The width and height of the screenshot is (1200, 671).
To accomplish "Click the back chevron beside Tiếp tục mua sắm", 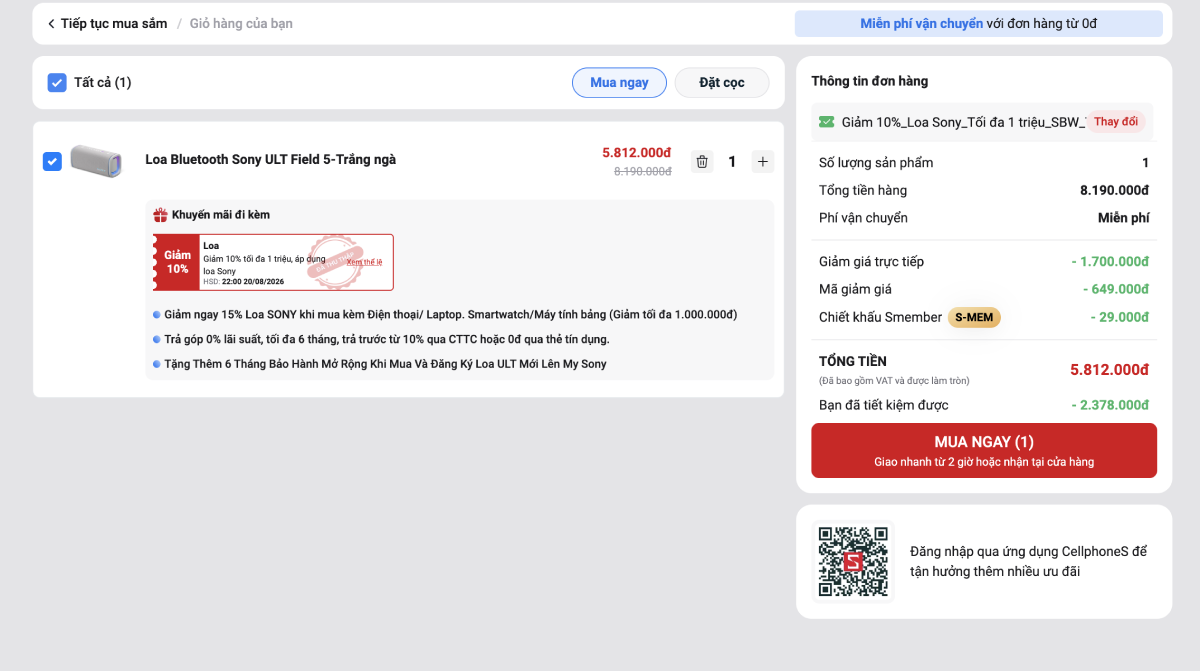I will pos(51,23).
